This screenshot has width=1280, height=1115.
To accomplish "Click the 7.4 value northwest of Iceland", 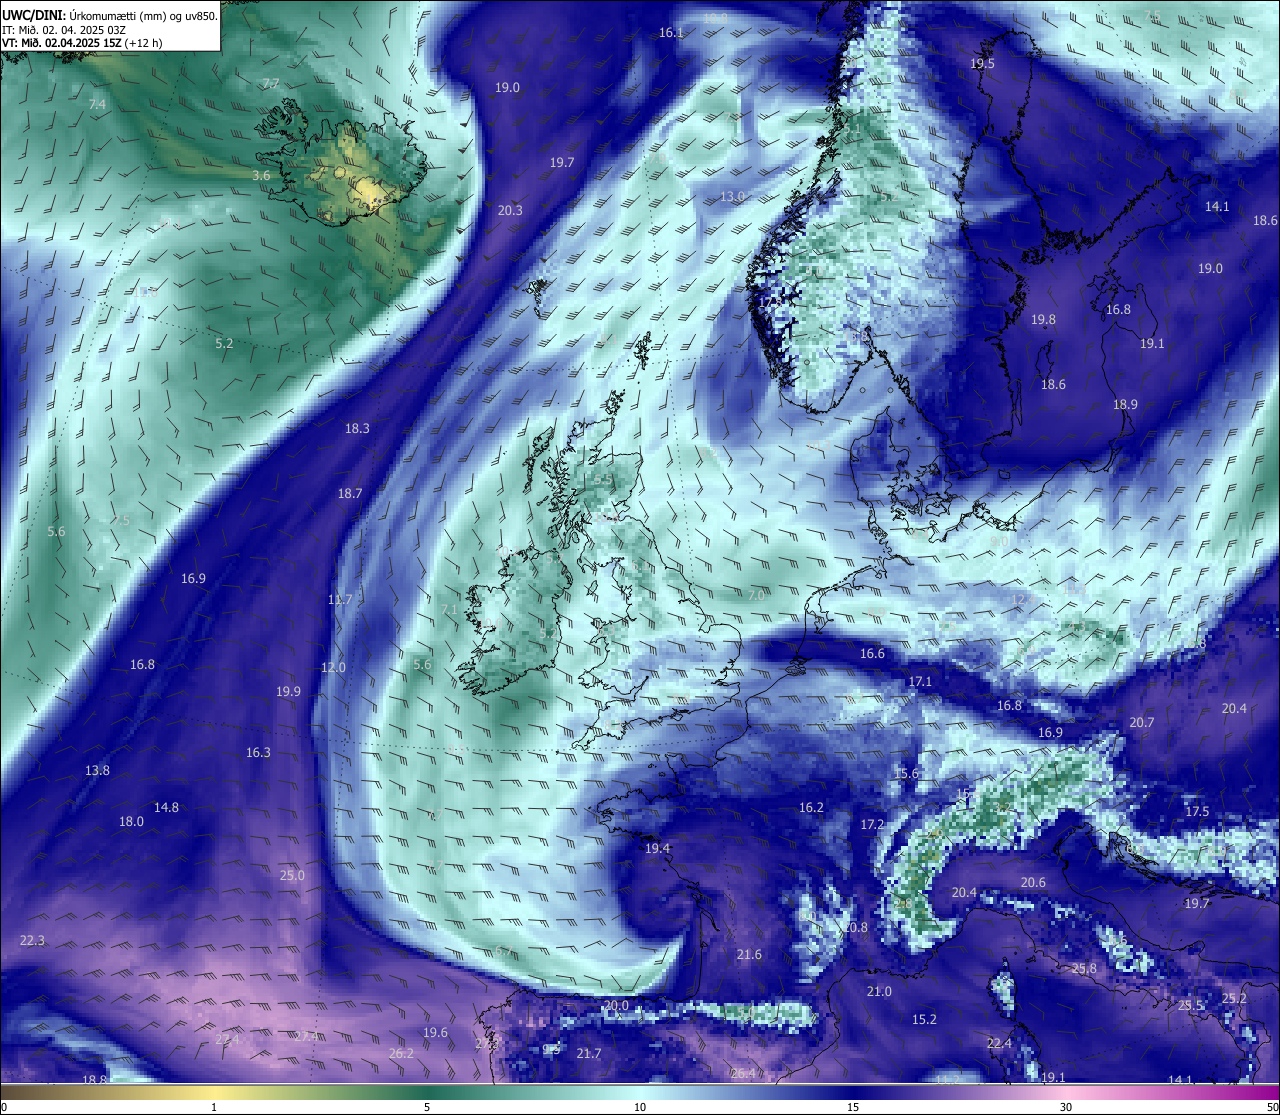I will 97,104.
